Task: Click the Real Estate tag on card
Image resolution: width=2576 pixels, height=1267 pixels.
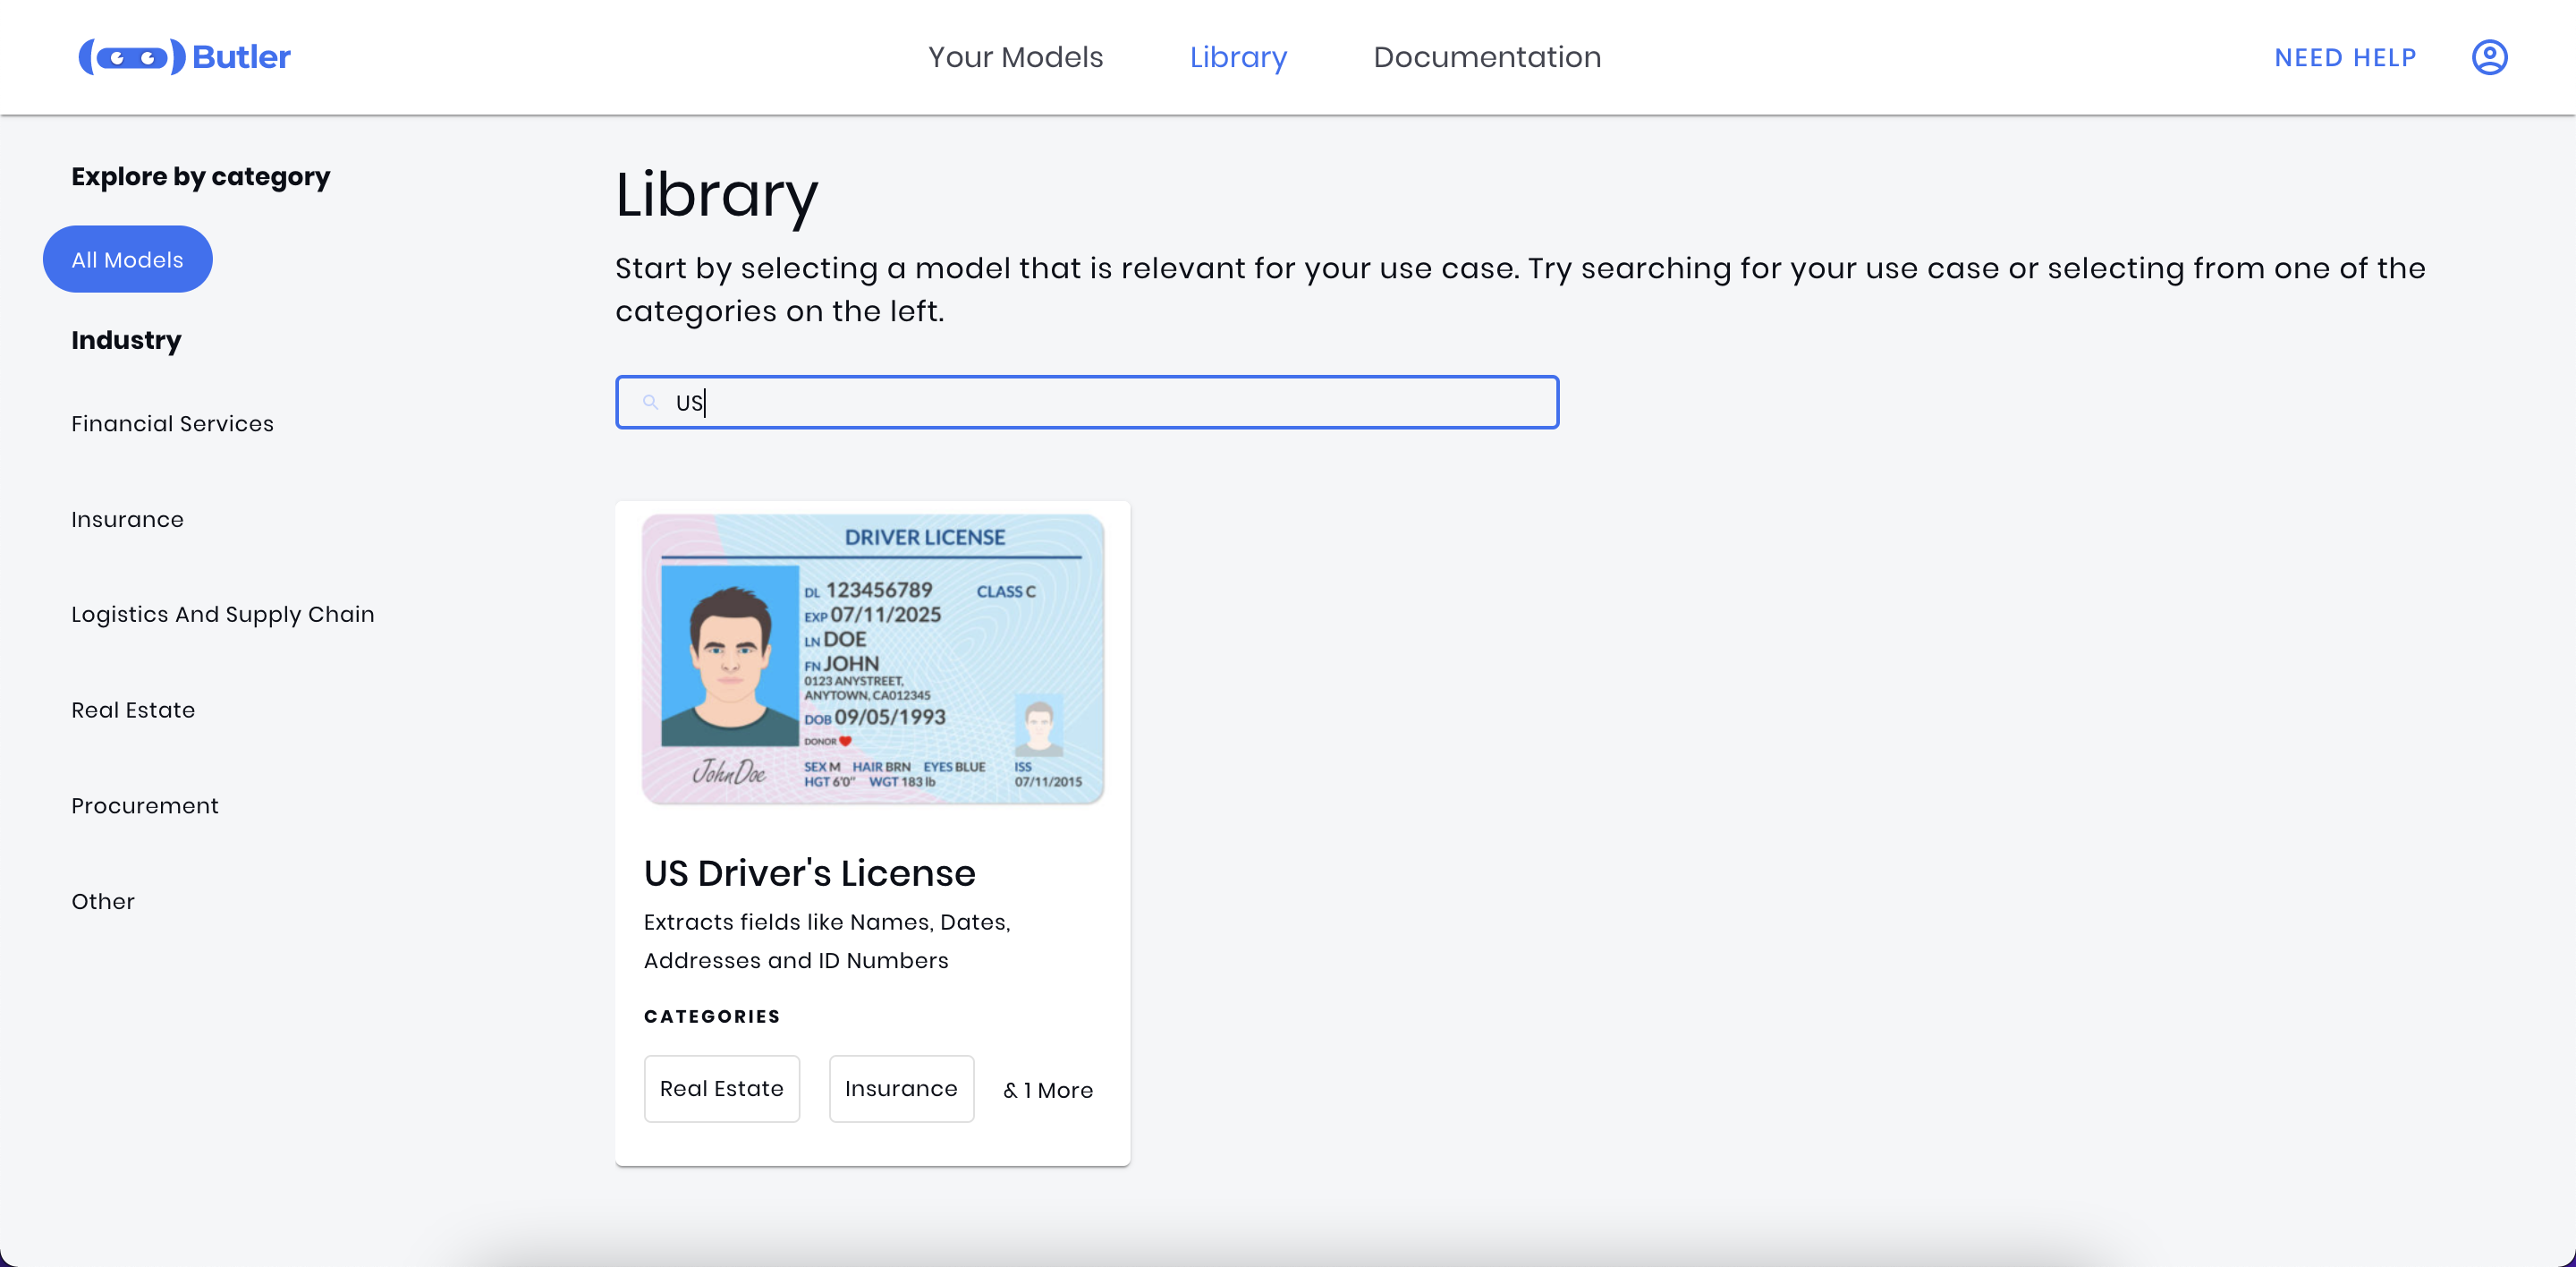Action: click(x=721, y=1089)
